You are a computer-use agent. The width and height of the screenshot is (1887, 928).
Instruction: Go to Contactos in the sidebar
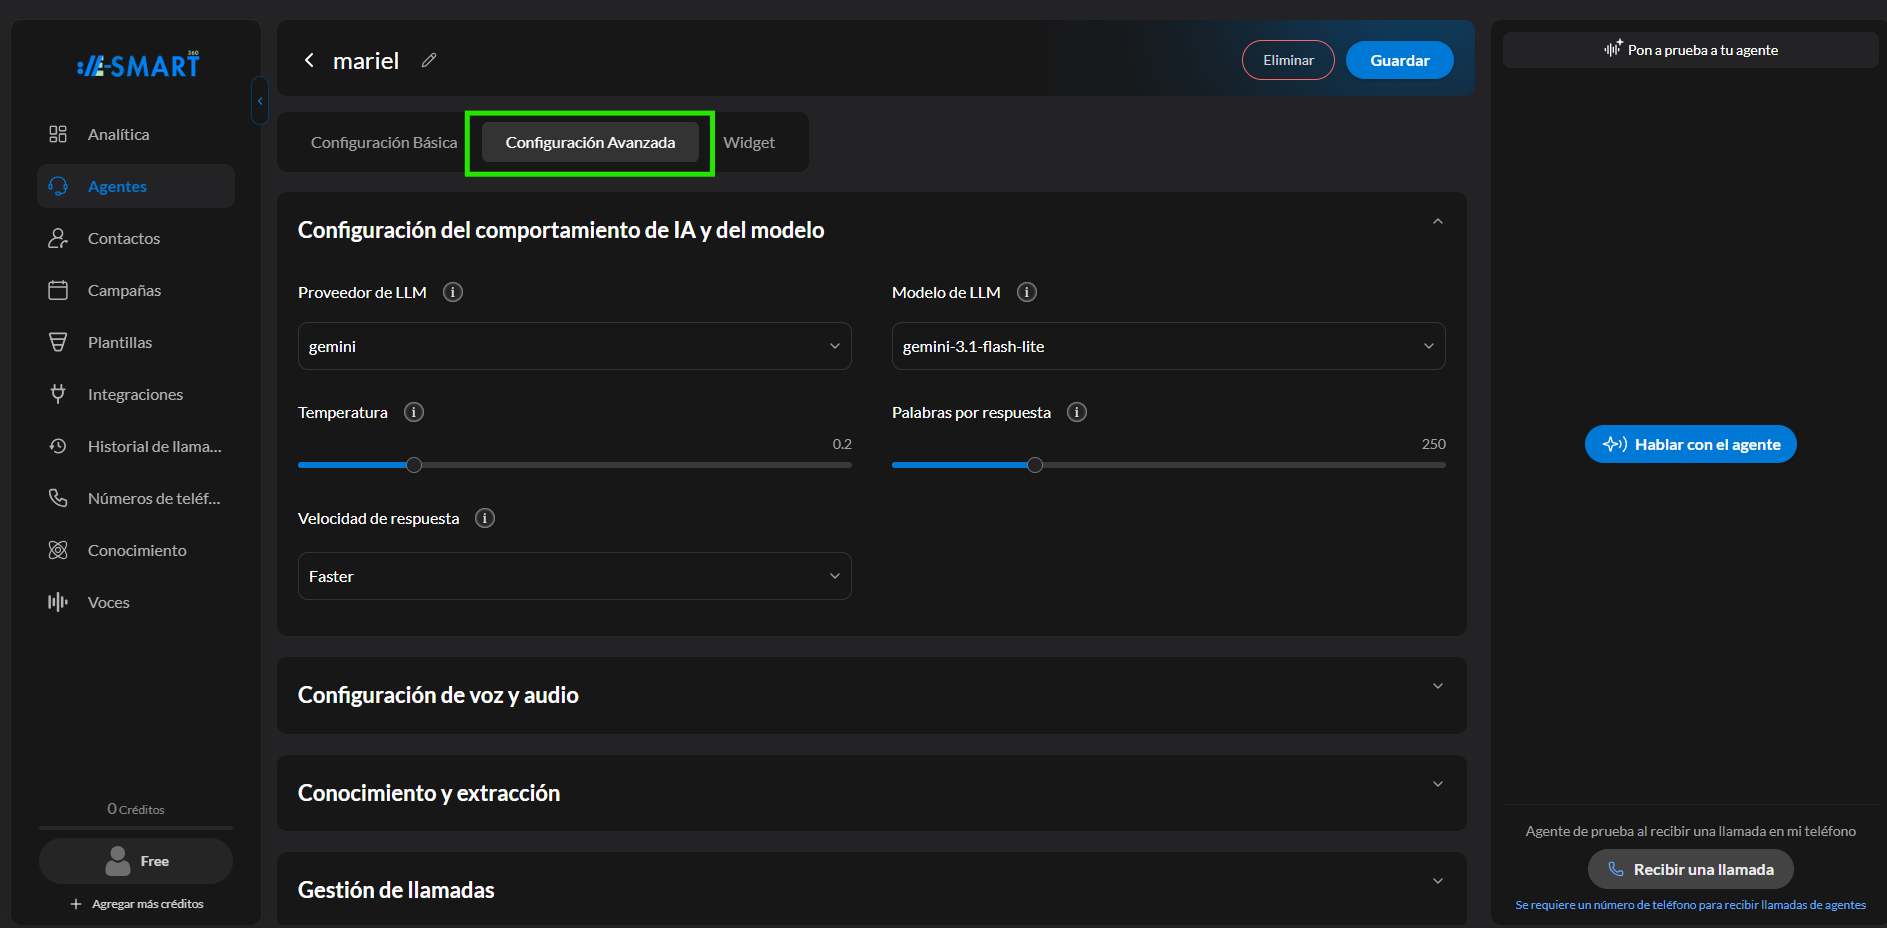(x=136, y=238)
